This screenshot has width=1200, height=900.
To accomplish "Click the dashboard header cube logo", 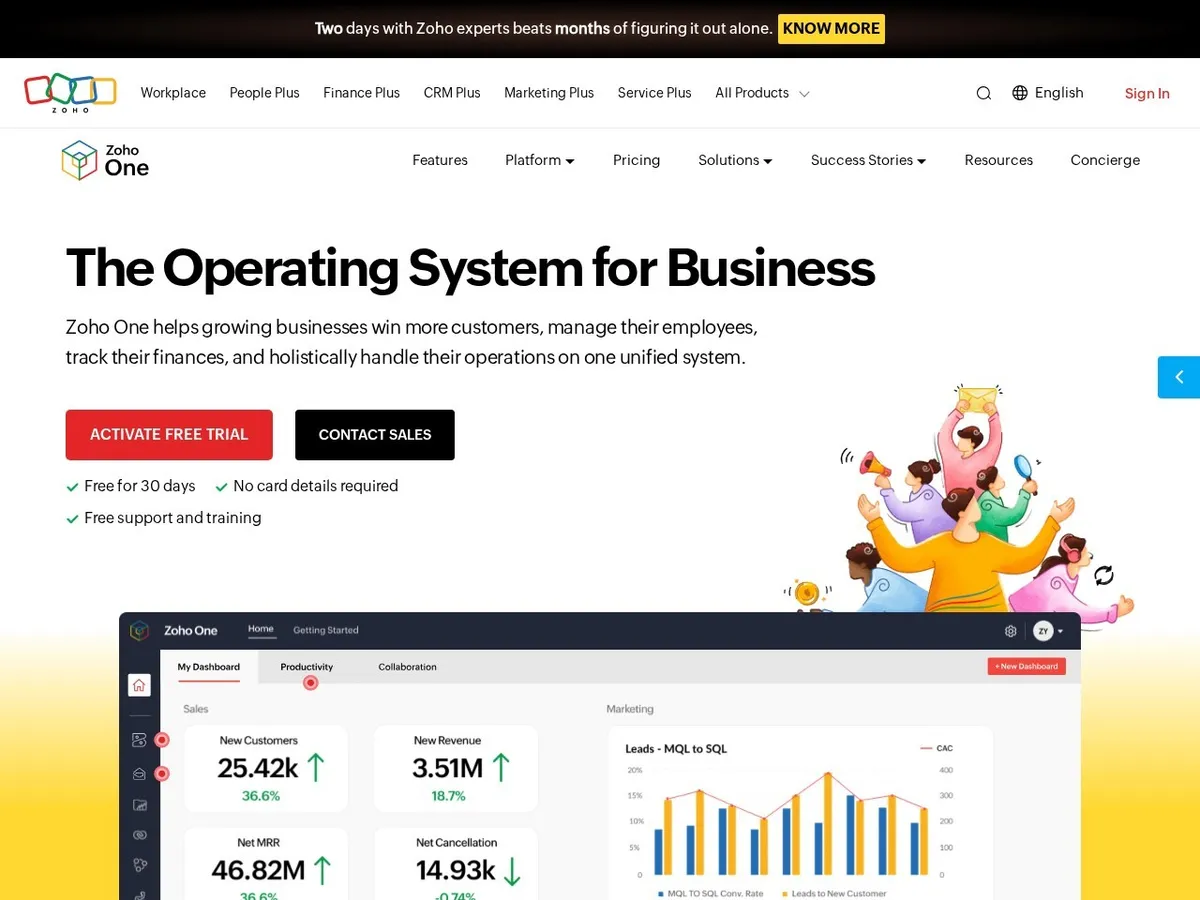I will (x=140, y=630).
